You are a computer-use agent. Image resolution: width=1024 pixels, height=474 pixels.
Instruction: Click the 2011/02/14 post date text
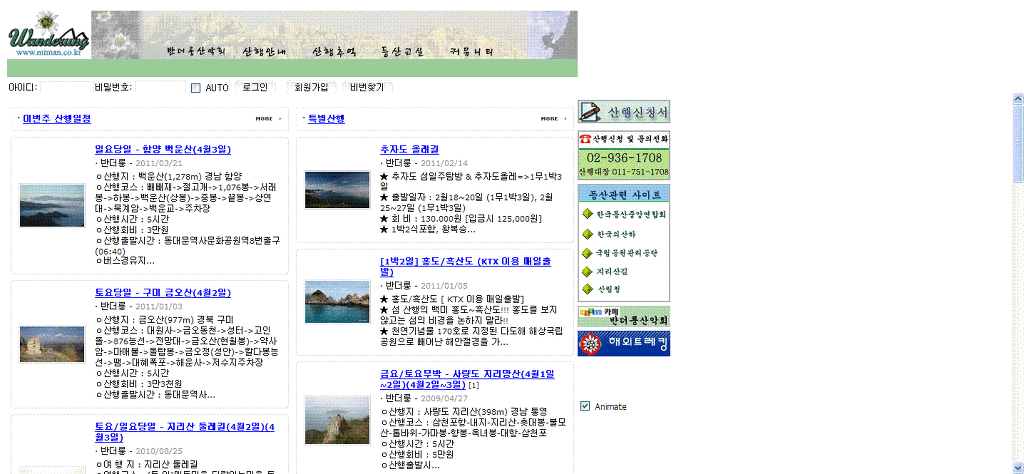click(x=445, y=163)
